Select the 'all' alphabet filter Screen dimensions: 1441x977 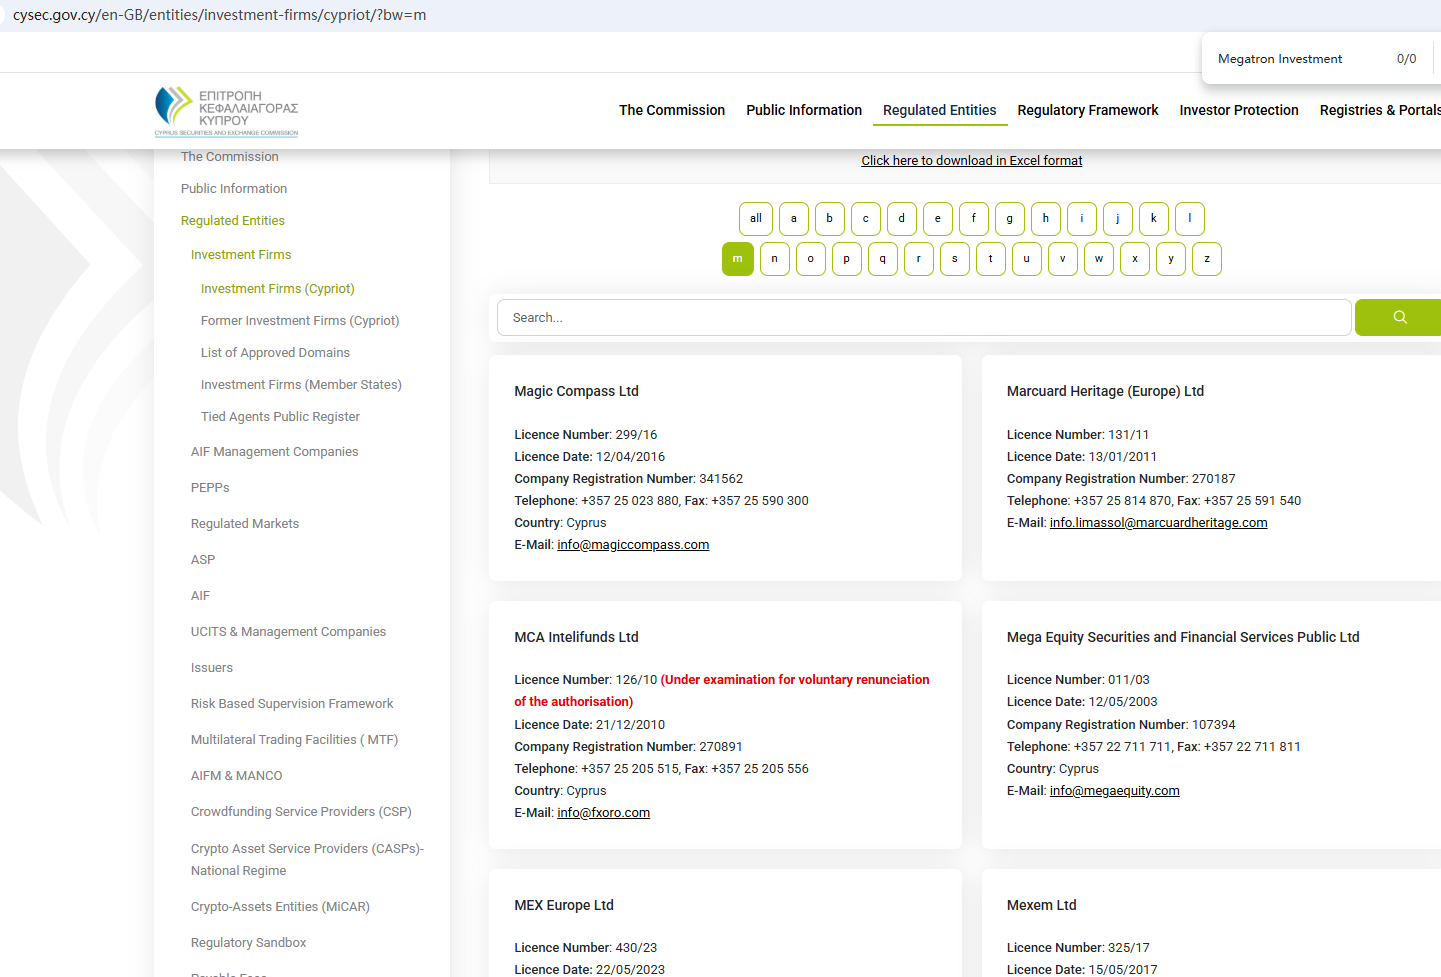pyautogui.click(x=755, y=219)
